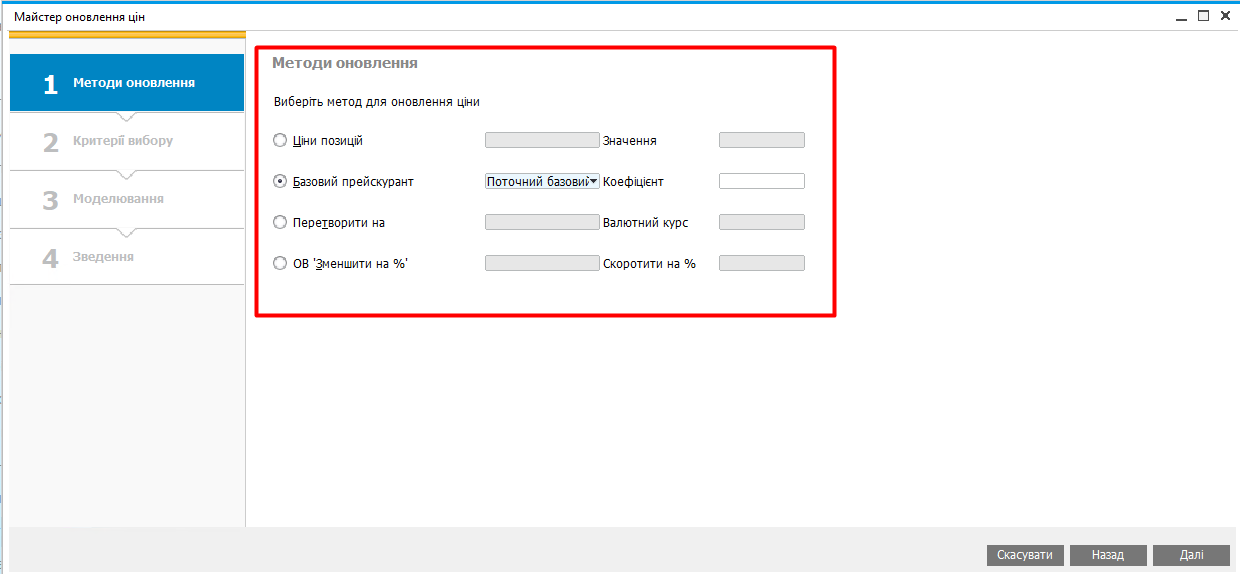This screenshot has width=1240, height=574.
Task: Enable the ОВ 'Зменшити на %' option
Action: pyautogui.click(x=280, y=264)
